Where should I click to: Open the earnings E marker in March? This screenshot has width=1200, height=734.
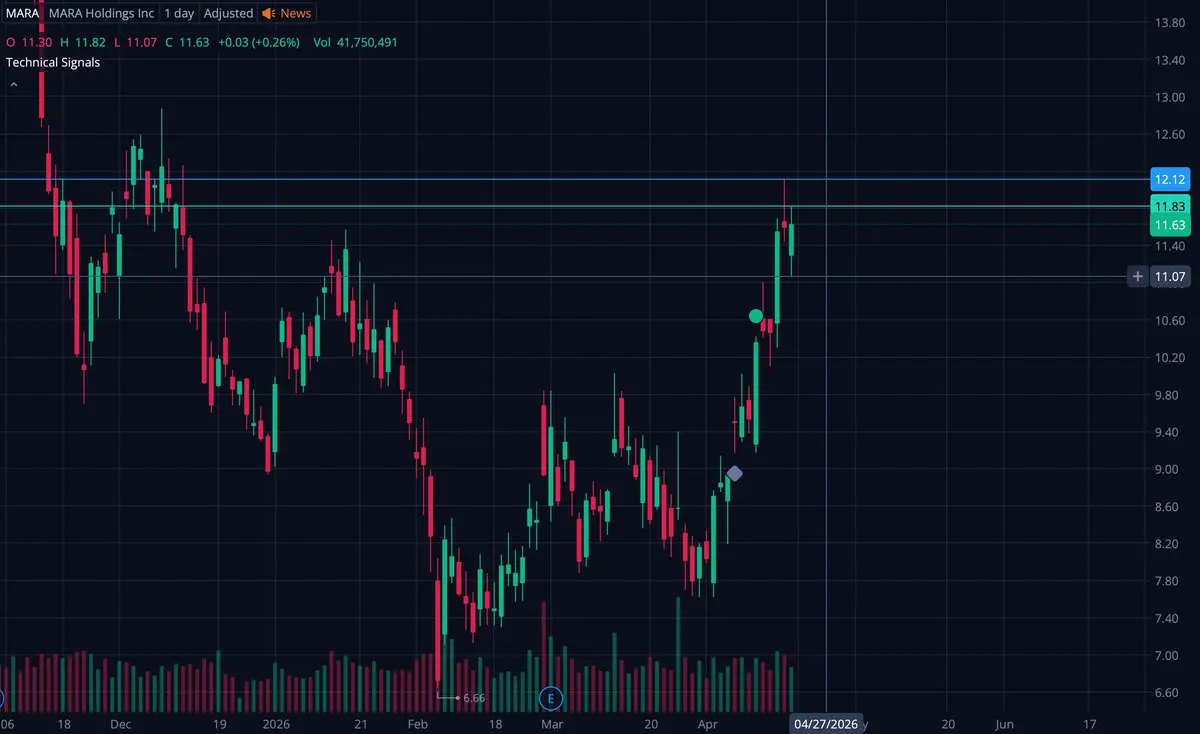549,698
